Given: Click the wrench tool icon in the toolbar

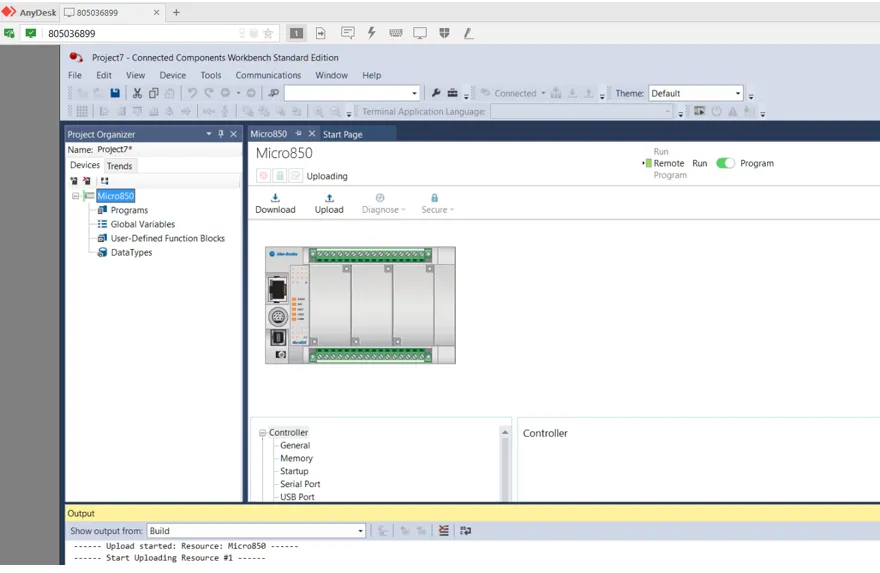Looking at the screenshot, I should tap(436, 93).
